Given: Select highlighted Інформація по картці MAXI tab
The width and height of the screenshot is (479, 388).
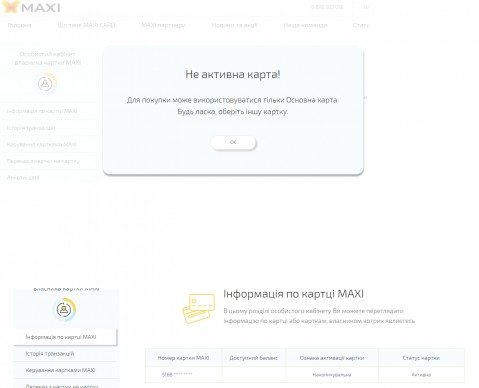Looking at the screenshot, I should 65,337.
